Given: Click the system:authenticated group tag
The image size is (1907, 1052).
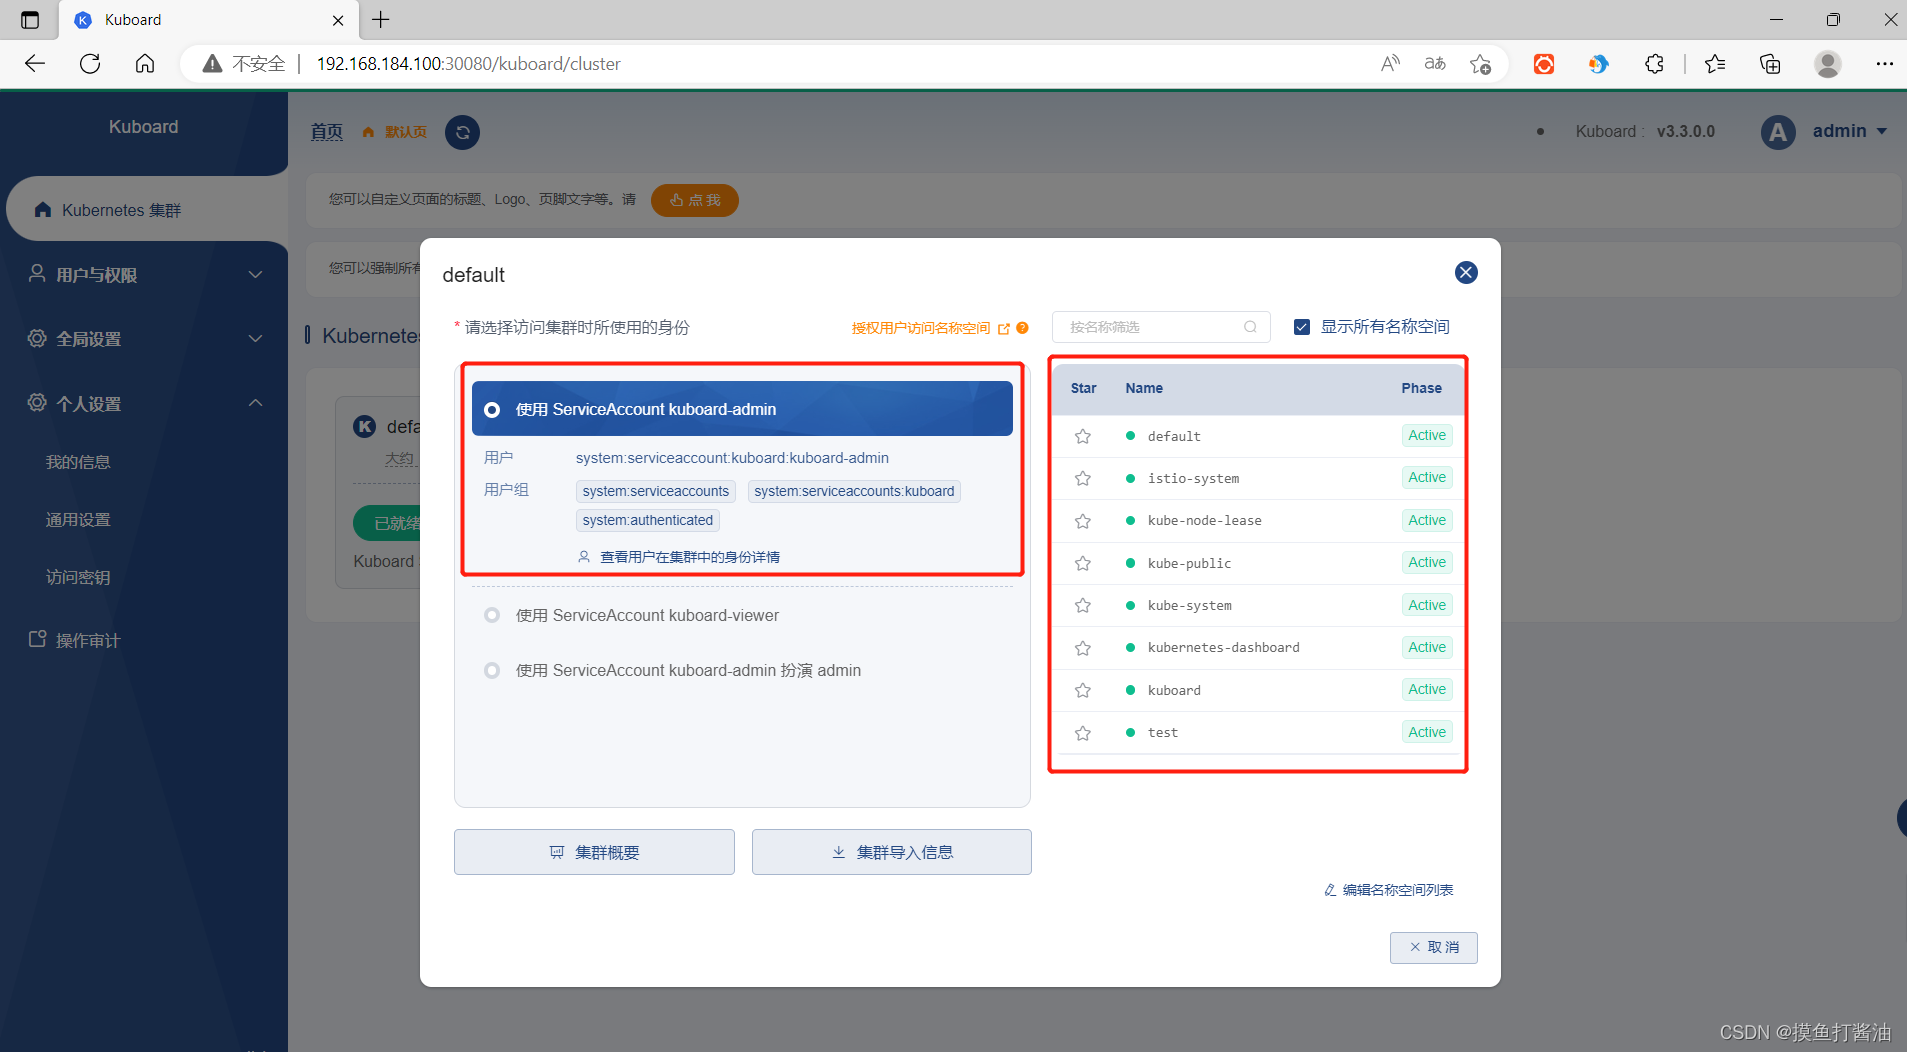Looking at the screenshot, I should pyautogui.click(x=648, y=520).
